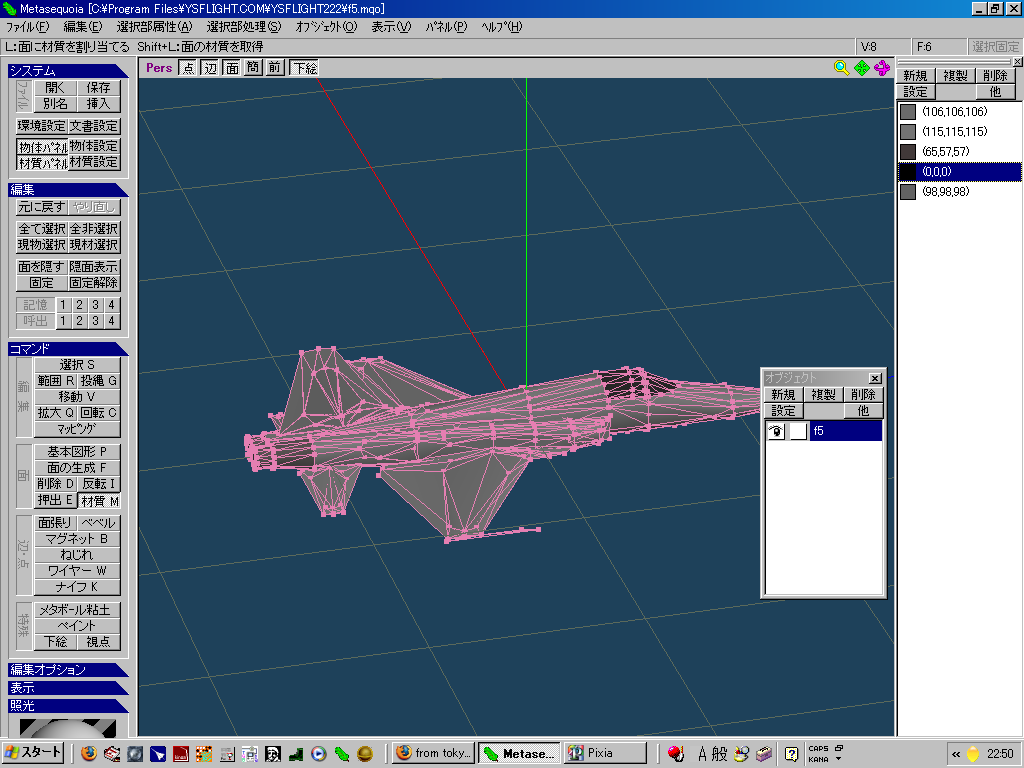Click the blue arrow quick launch icon
The width and height of the screenshot is (1024, 768).
157,754
